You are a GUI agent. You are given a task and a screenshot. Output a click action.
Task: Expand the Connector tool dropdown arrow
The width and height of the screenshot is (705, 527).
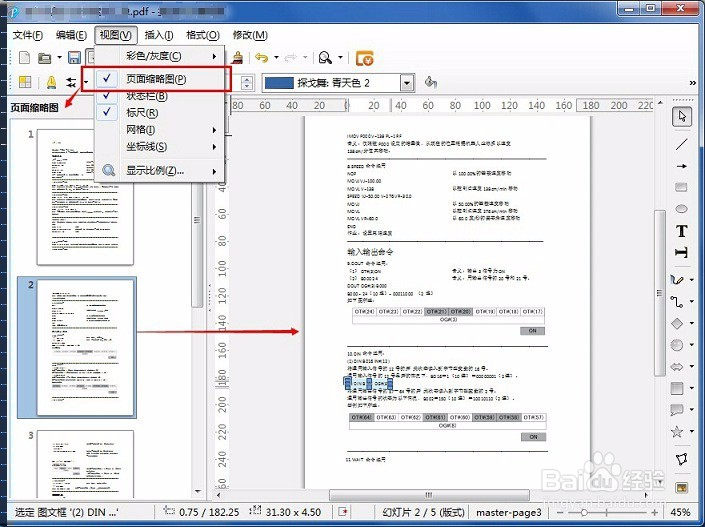(692, 301)
